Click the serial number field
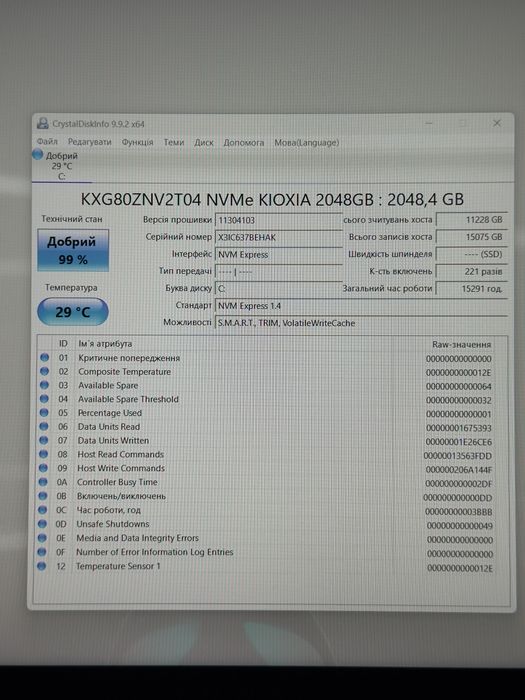The image size is (525, 700). 279,238
